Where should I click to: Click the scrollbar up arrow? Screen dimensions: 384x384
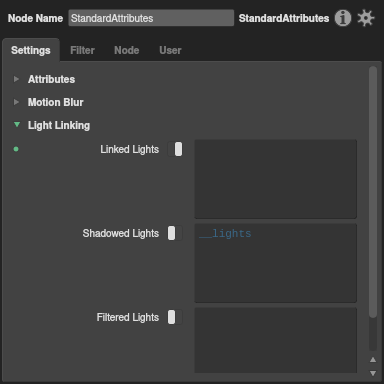click(373, 360)
